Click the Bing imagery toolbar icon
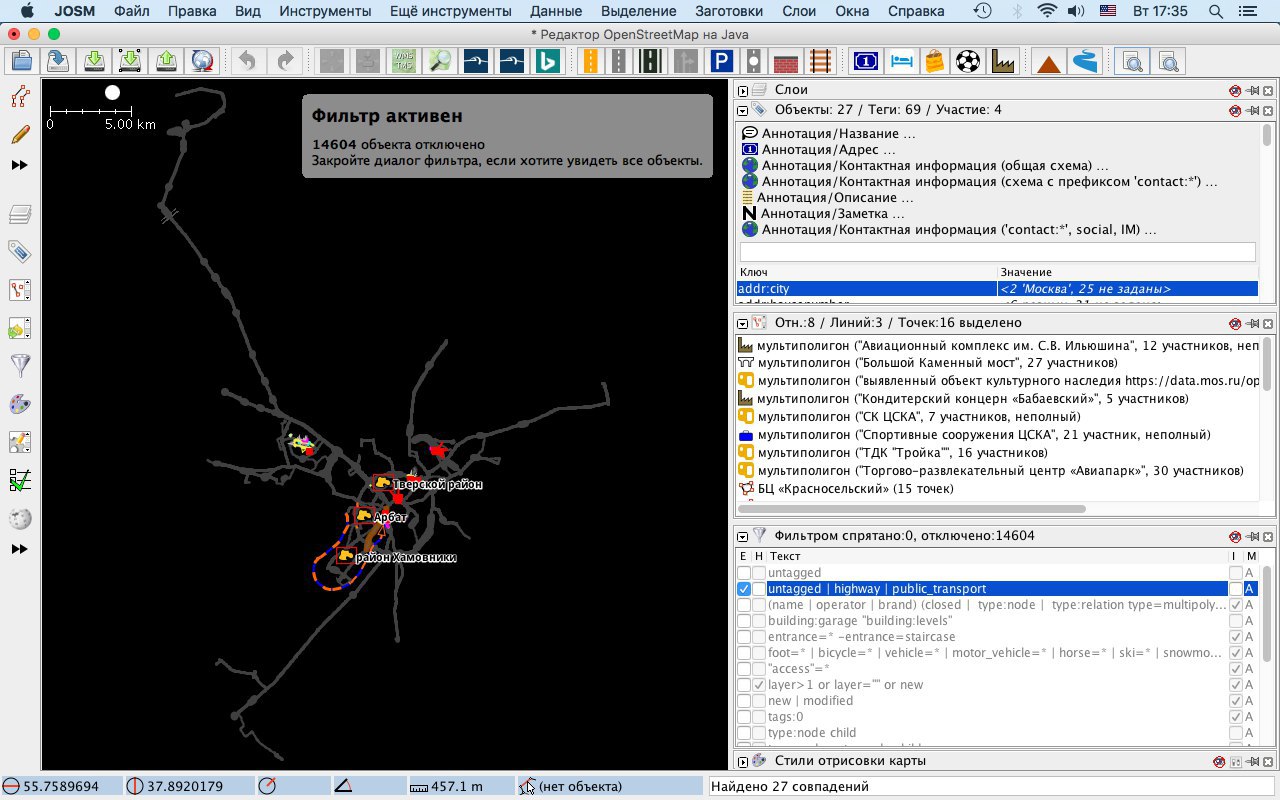1280x800 pixels. coord(547,61)
